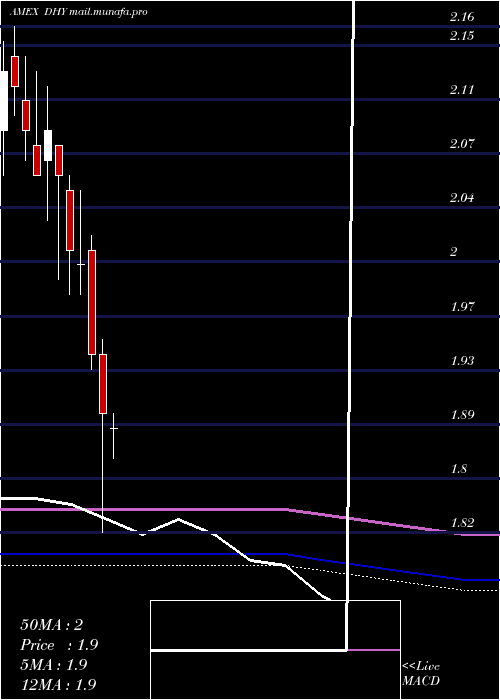Click the 2.11 price axis label
Image resolution: width=500 pixels, height=700 pixels.
coord(462,90)
